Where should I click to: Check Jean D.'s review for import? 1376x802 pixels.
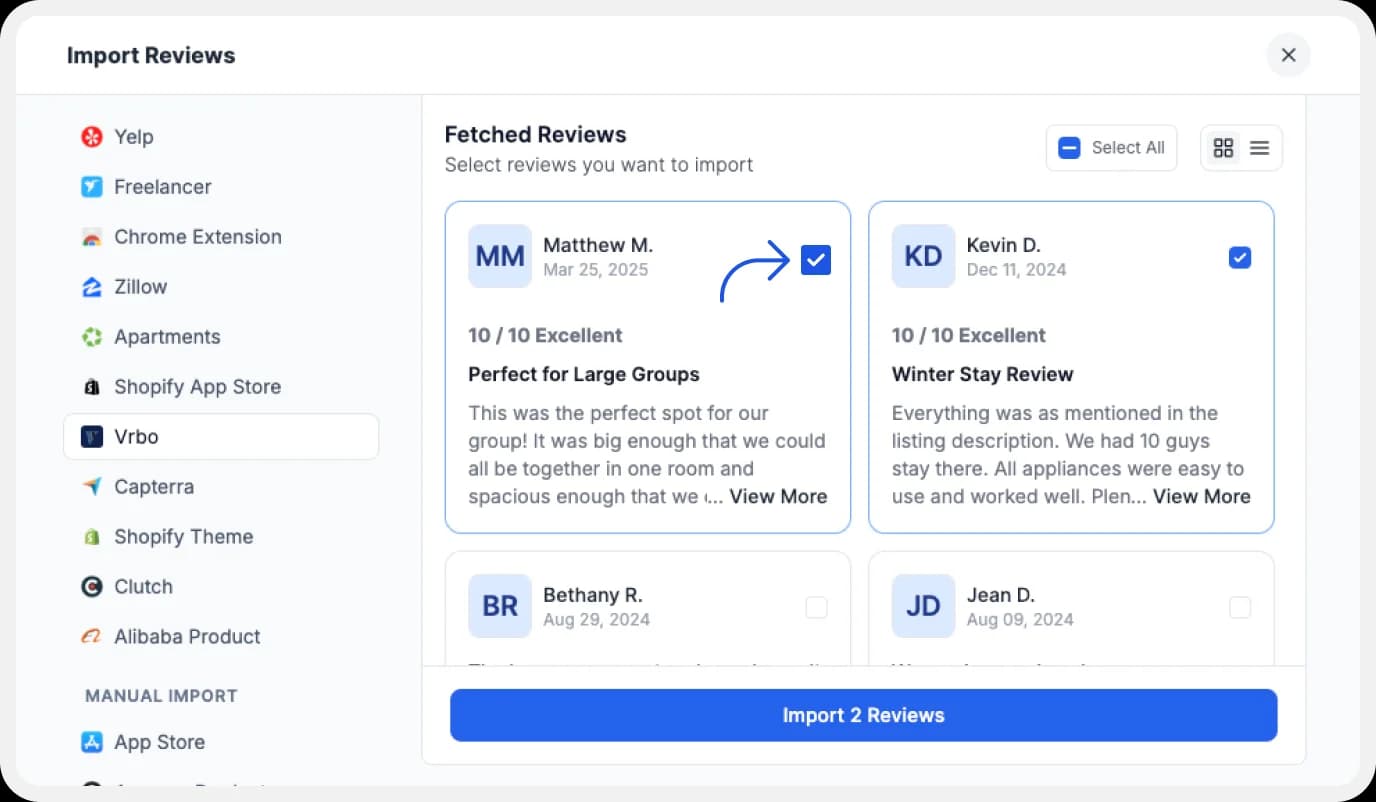click(1240, 607)
